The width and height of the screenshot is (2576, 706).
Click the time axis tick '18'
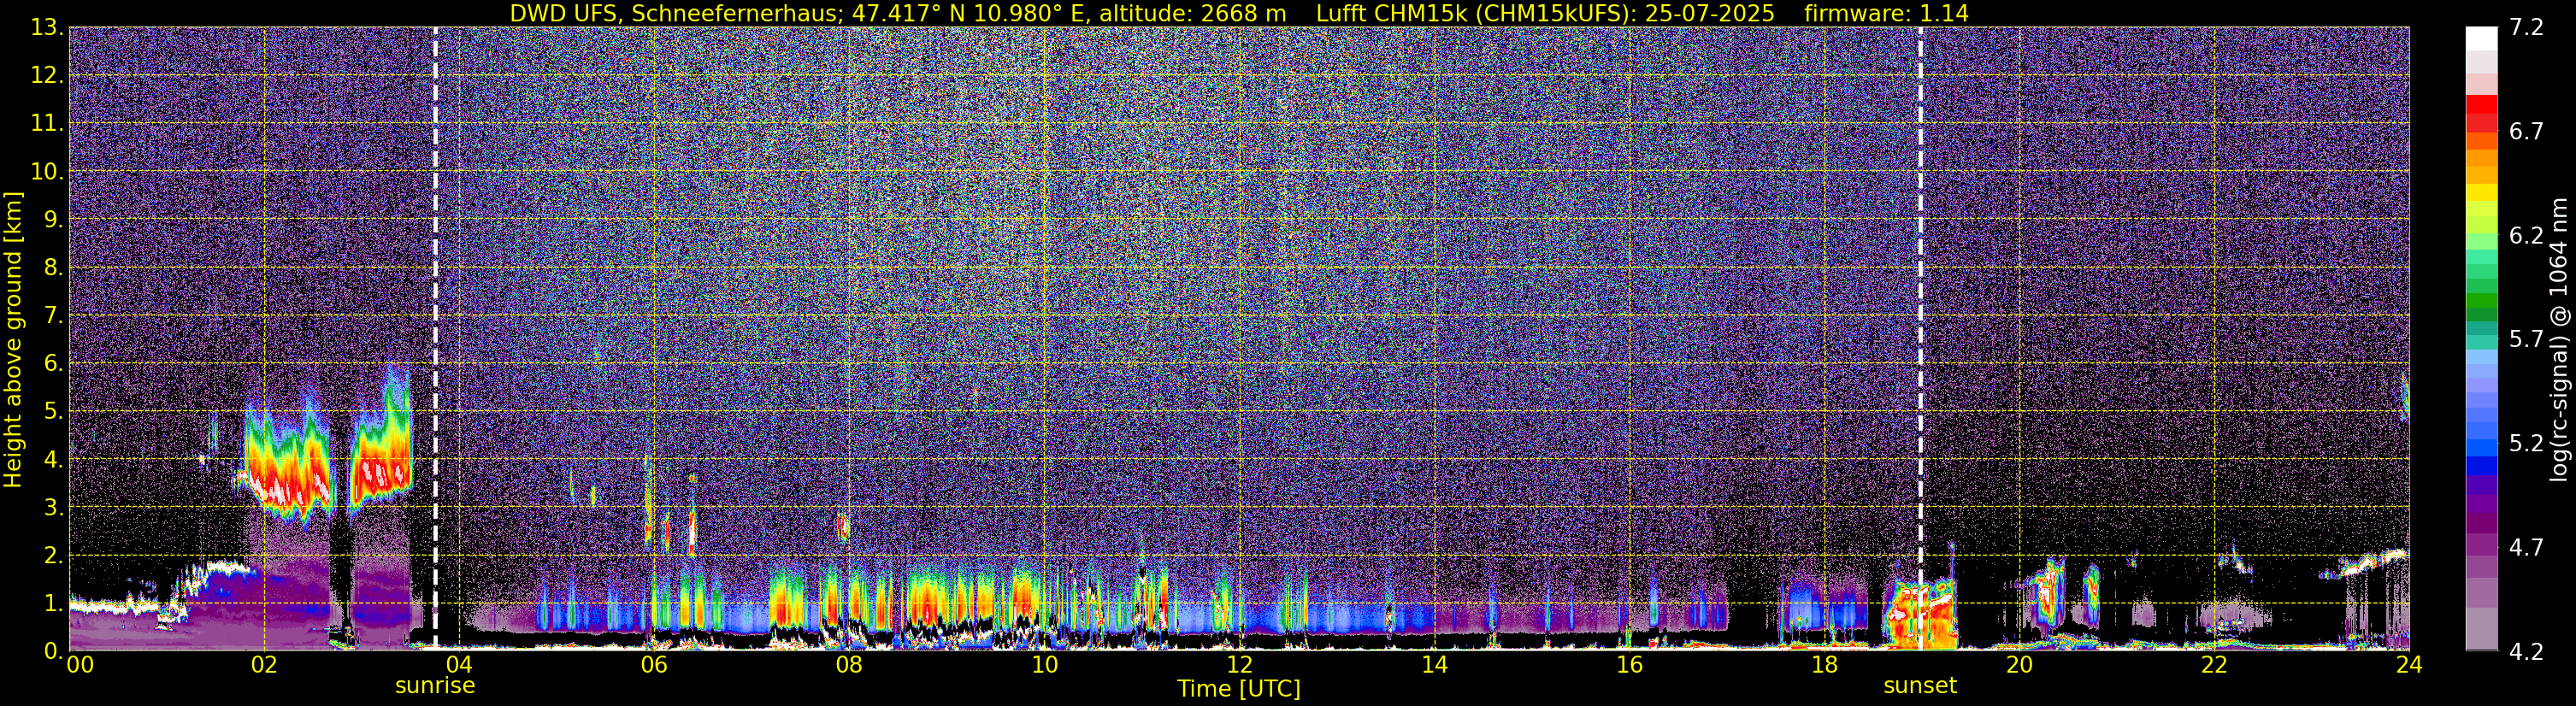tap(1824, 665)
